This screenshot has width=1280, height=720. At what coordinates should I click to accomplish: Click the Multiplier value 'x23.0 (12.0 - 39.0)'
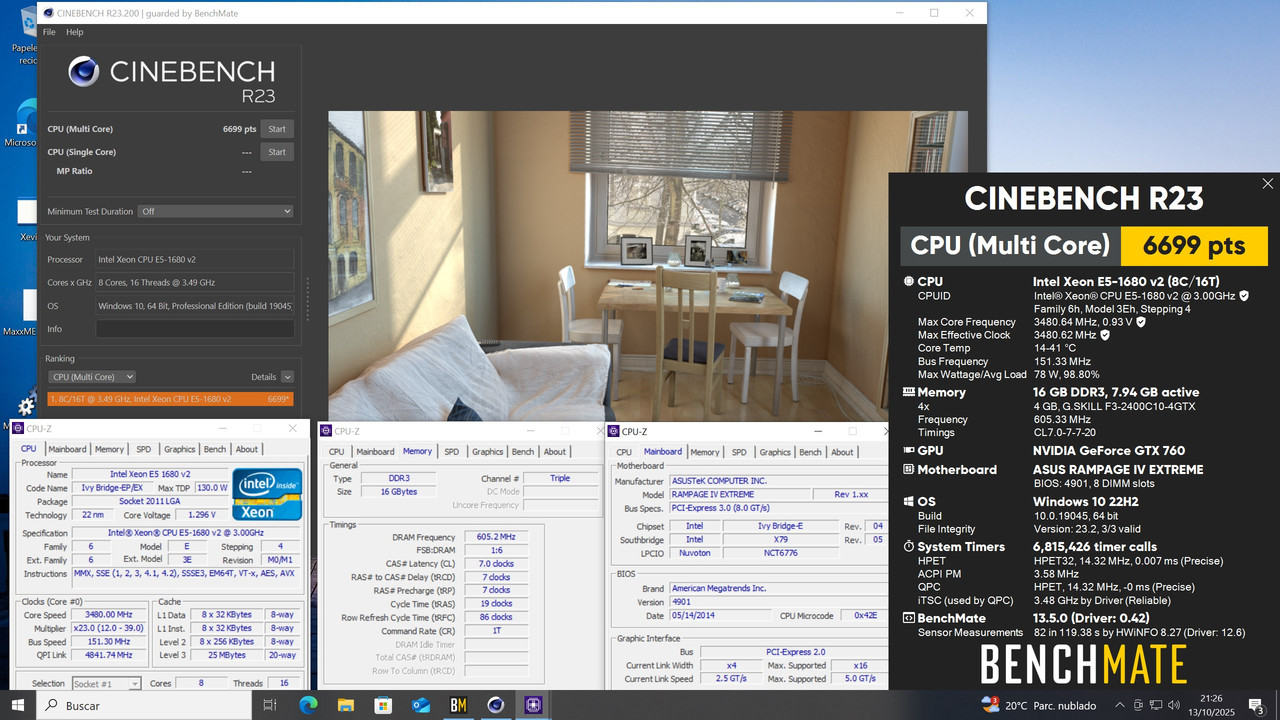click(x=109, y=628)
